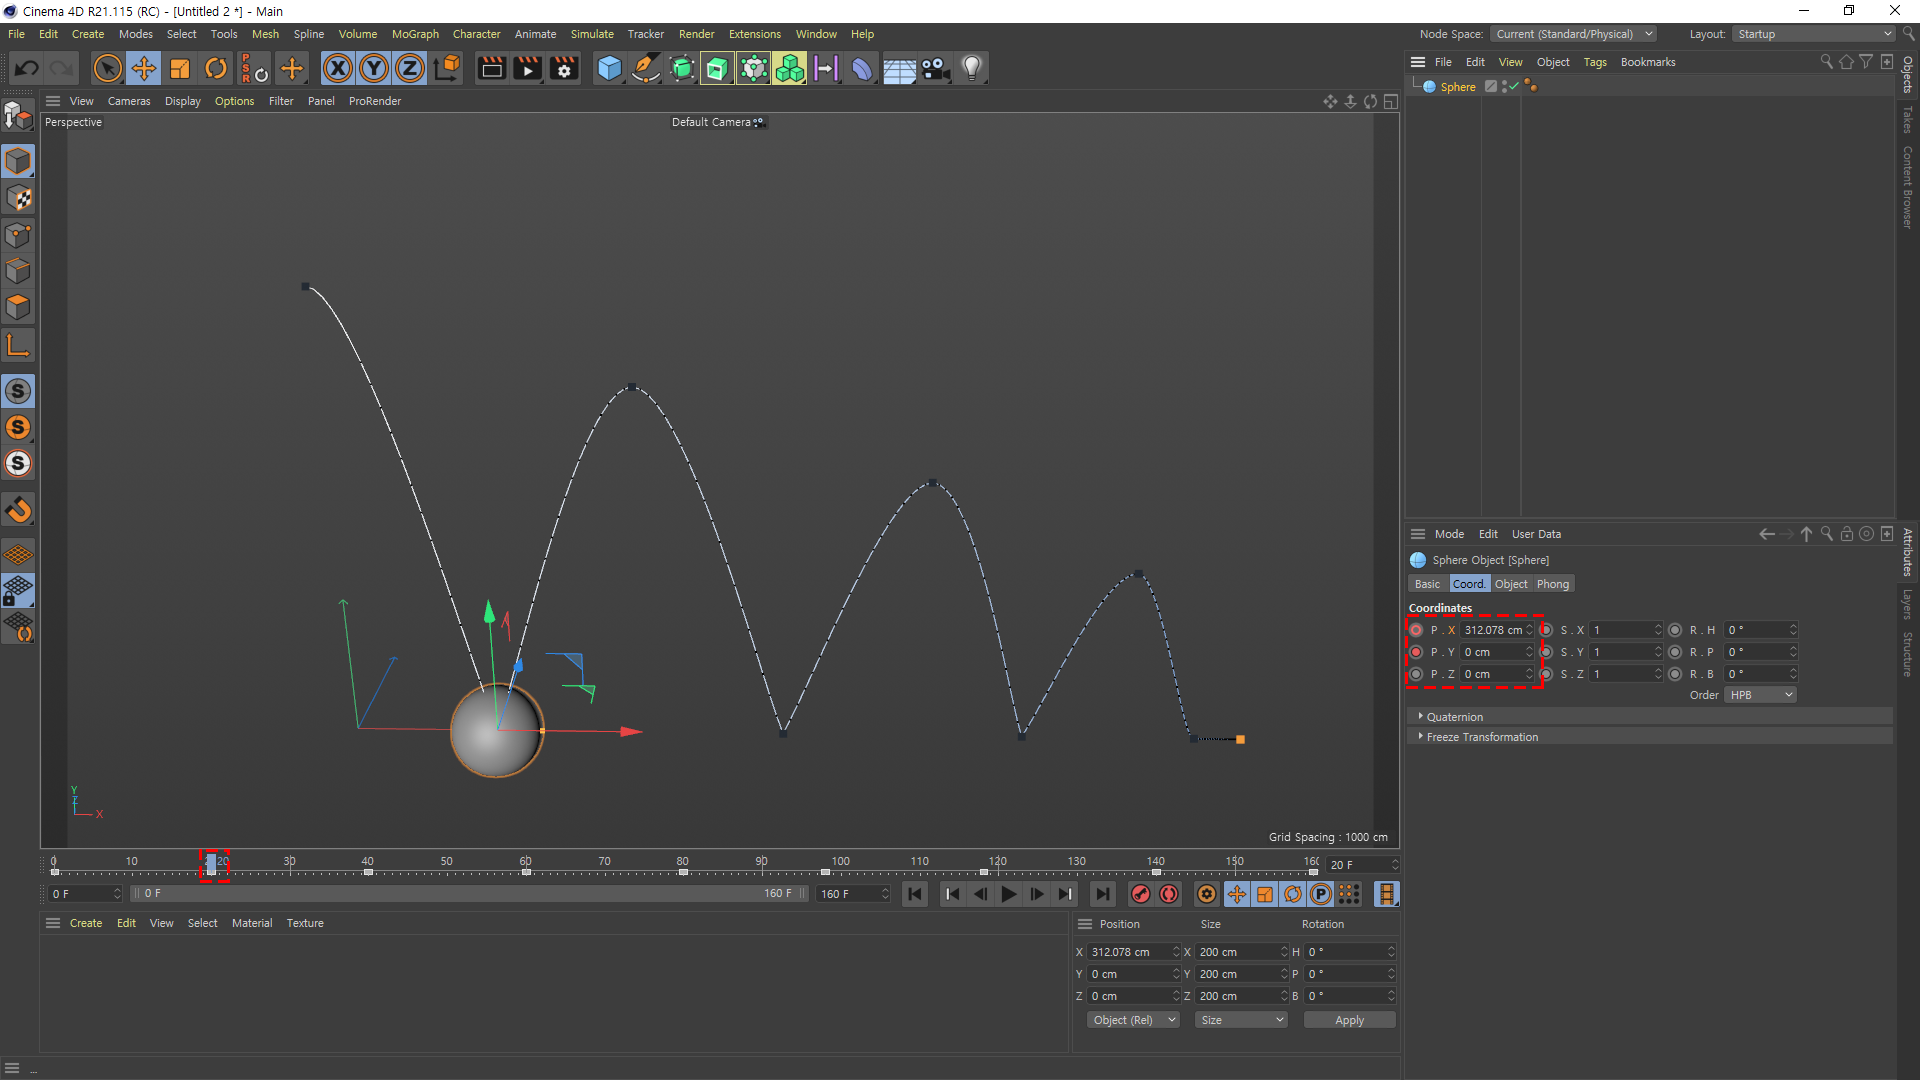1920x1080 pixels.
Task: Click the Camera object icon
Action: [x=936, y=69]
